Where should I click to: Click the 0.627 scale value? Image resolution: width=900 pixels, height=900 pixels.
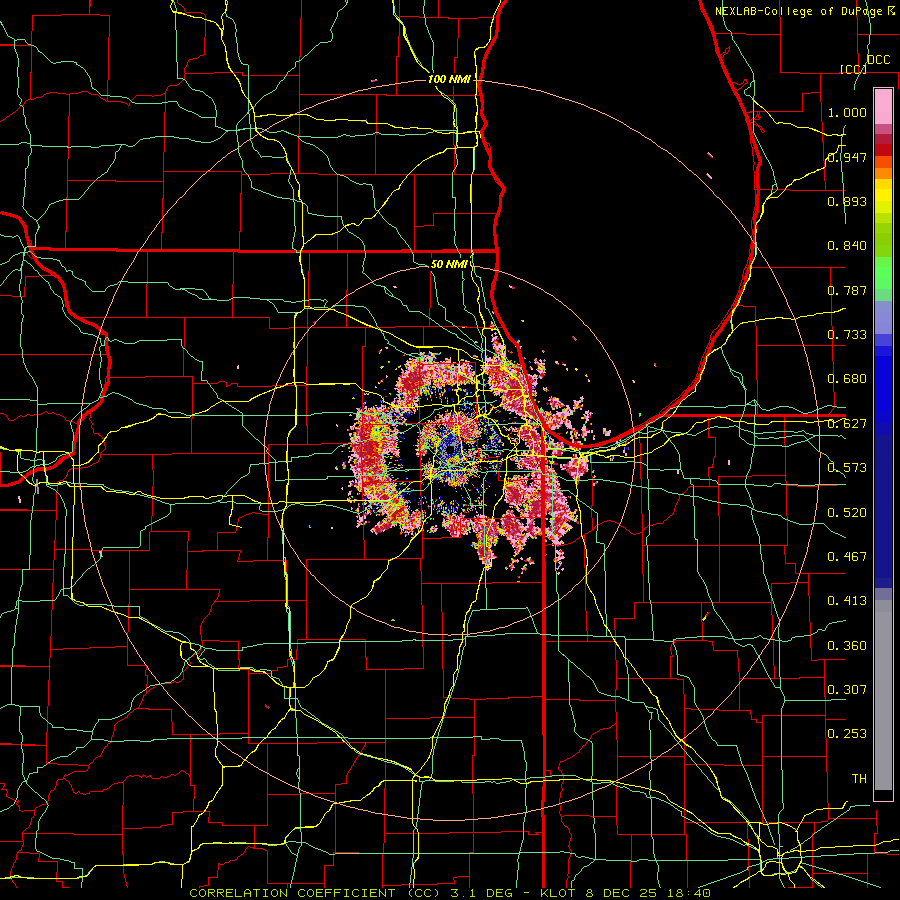tap(847, 424)
